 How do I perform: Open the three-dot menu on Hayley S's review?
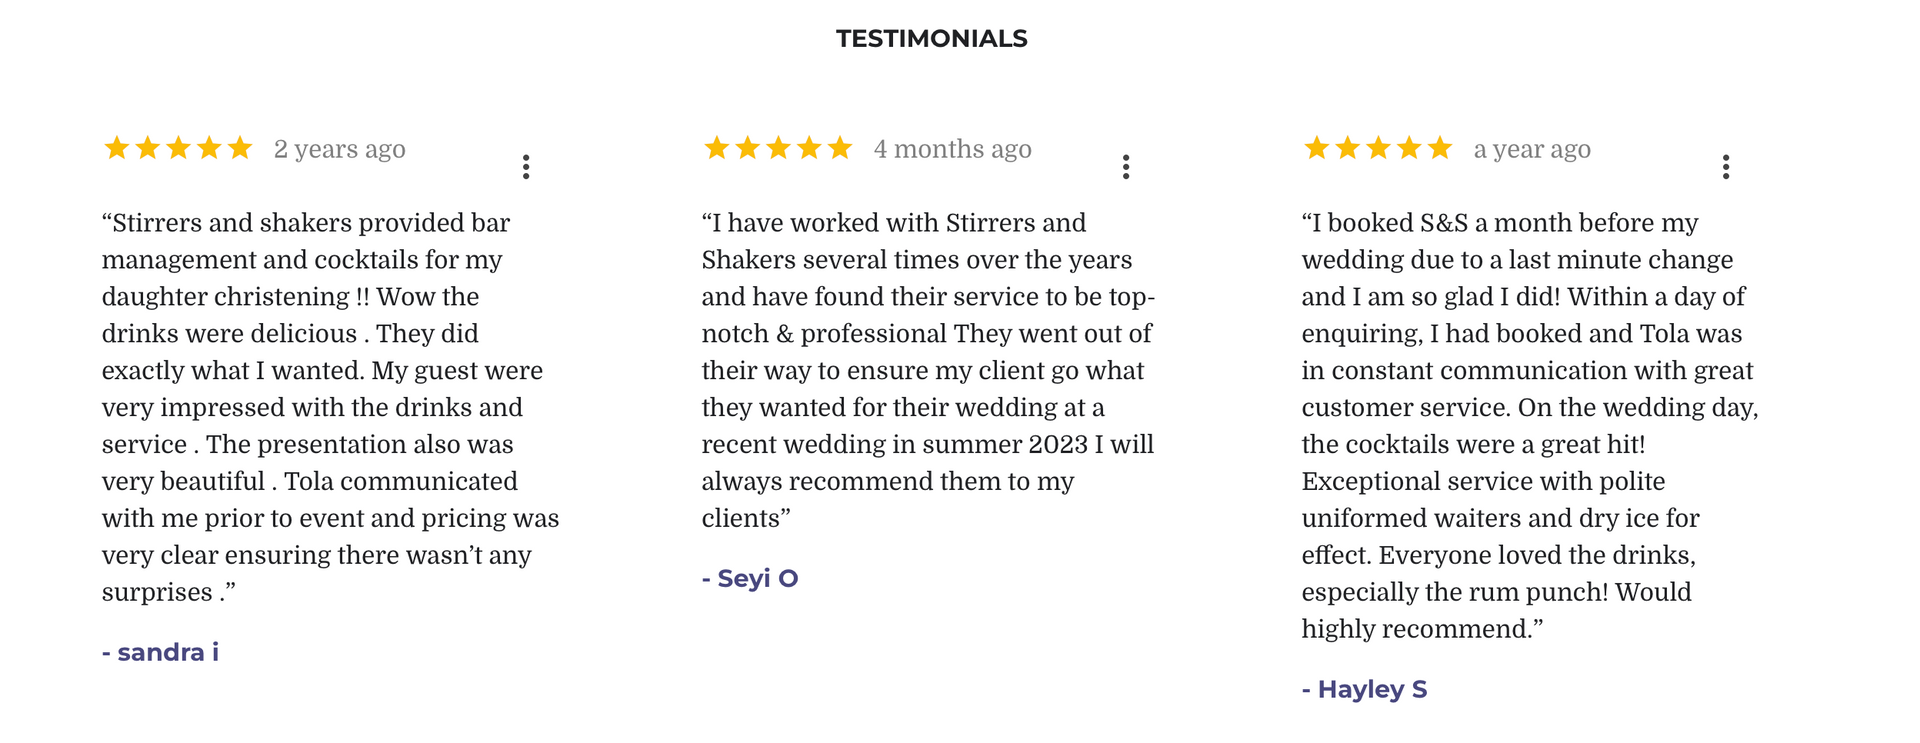coord(1726,167)
